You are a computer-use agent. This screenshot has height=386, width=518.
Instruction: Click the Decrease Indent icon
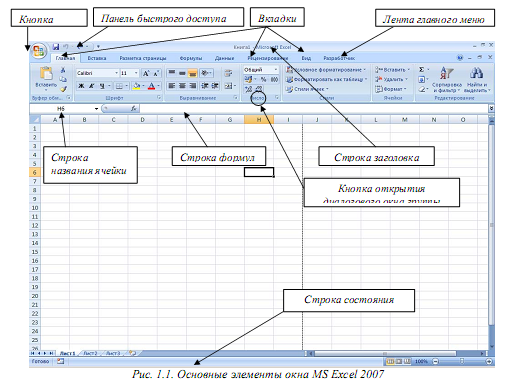click(x=205, y=86)
